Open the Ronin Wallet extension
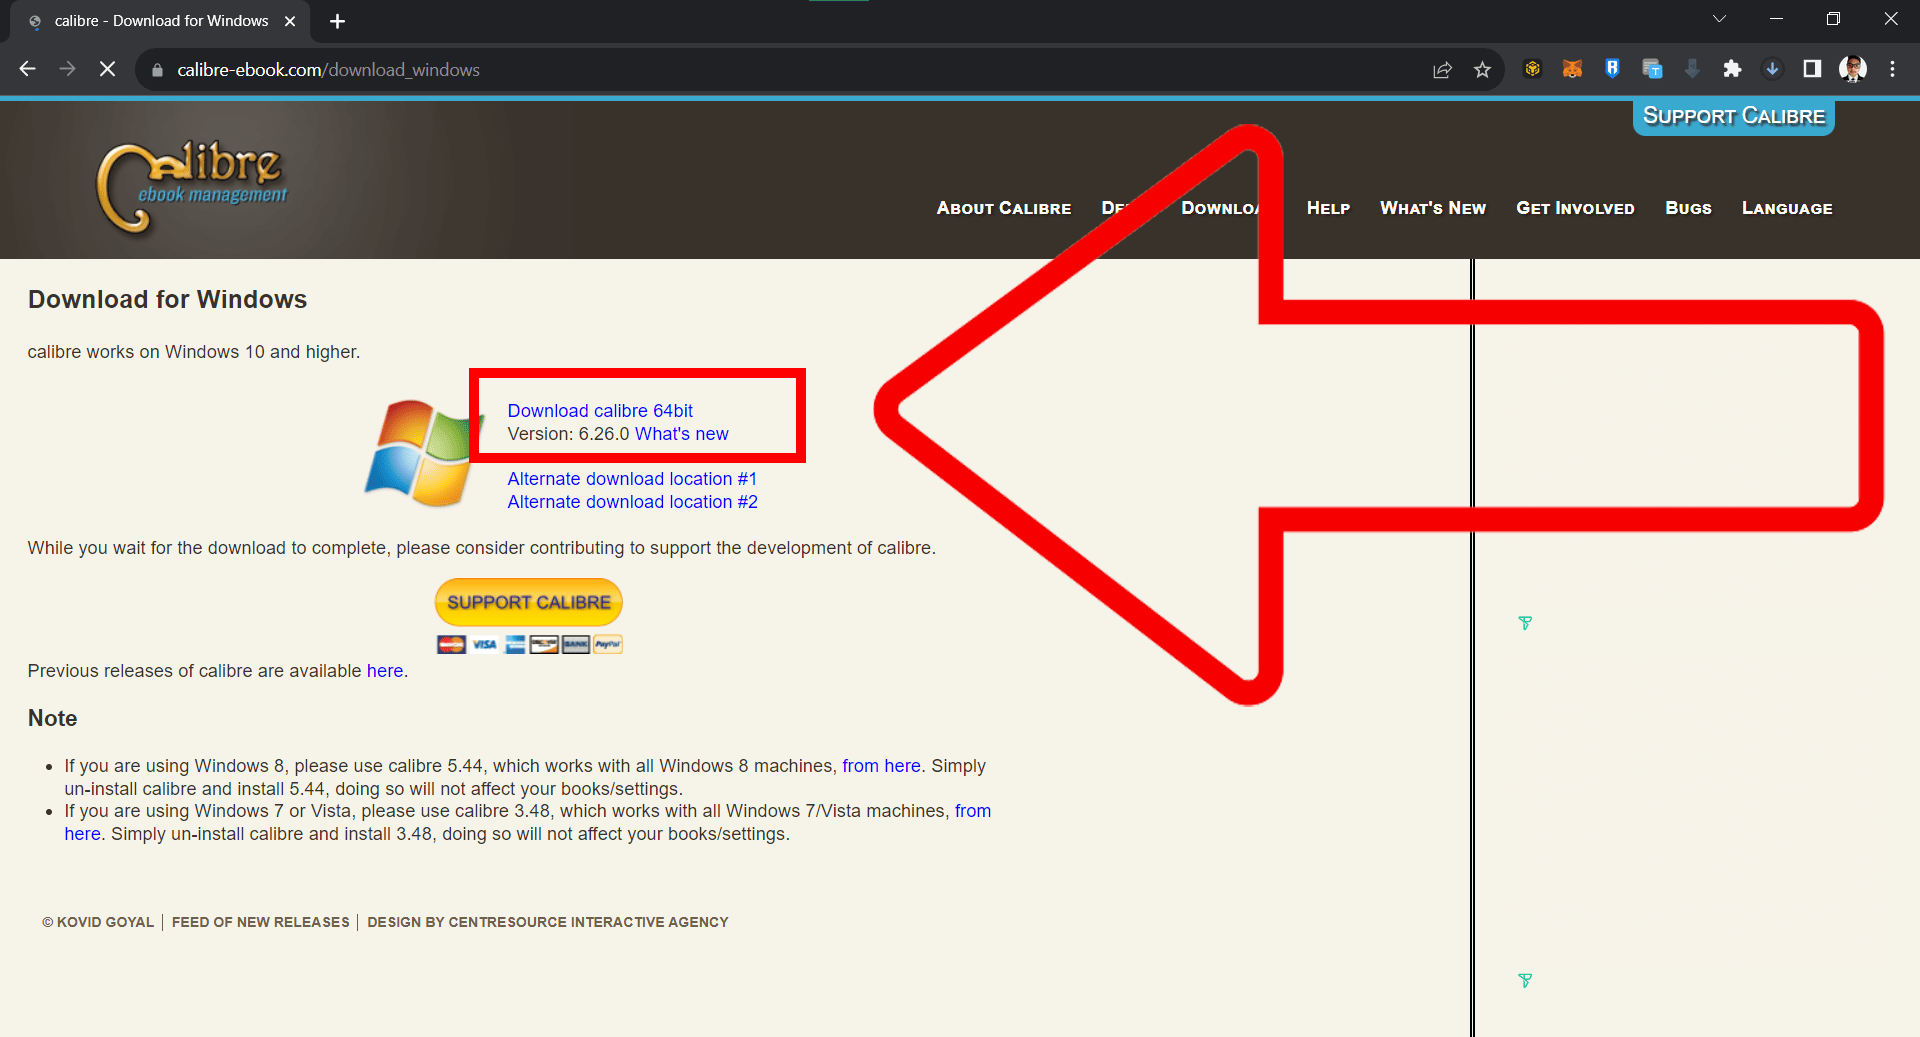This screenshot has height=1037, width=1920. [1612, 69]
